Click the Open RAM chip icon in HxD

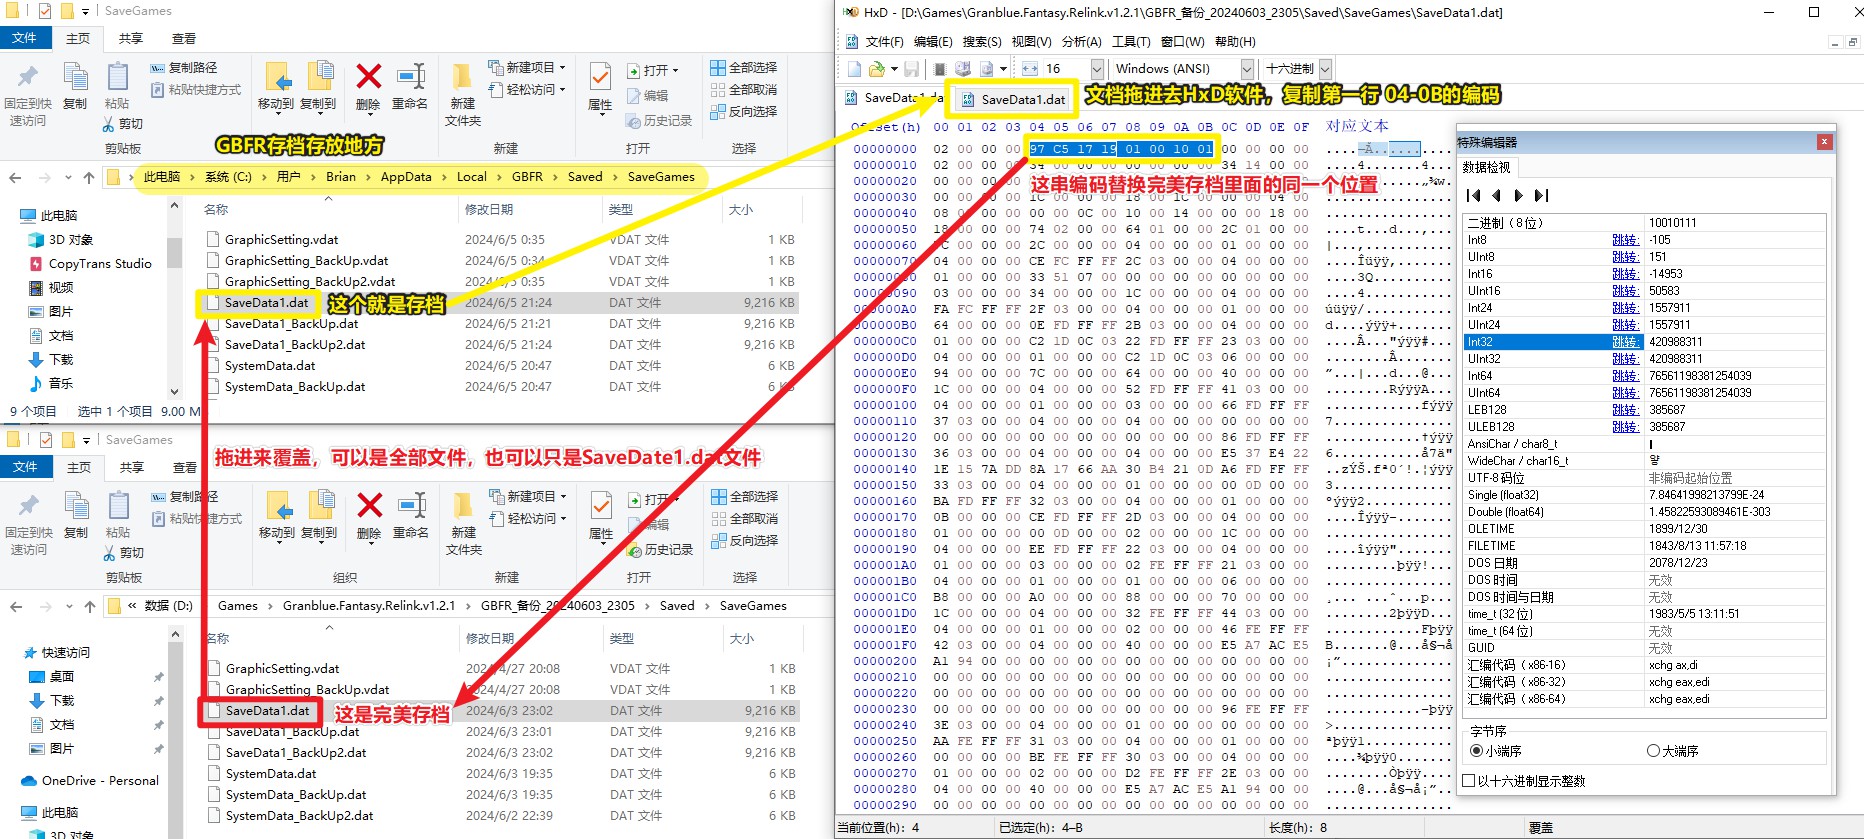(940, 69)
